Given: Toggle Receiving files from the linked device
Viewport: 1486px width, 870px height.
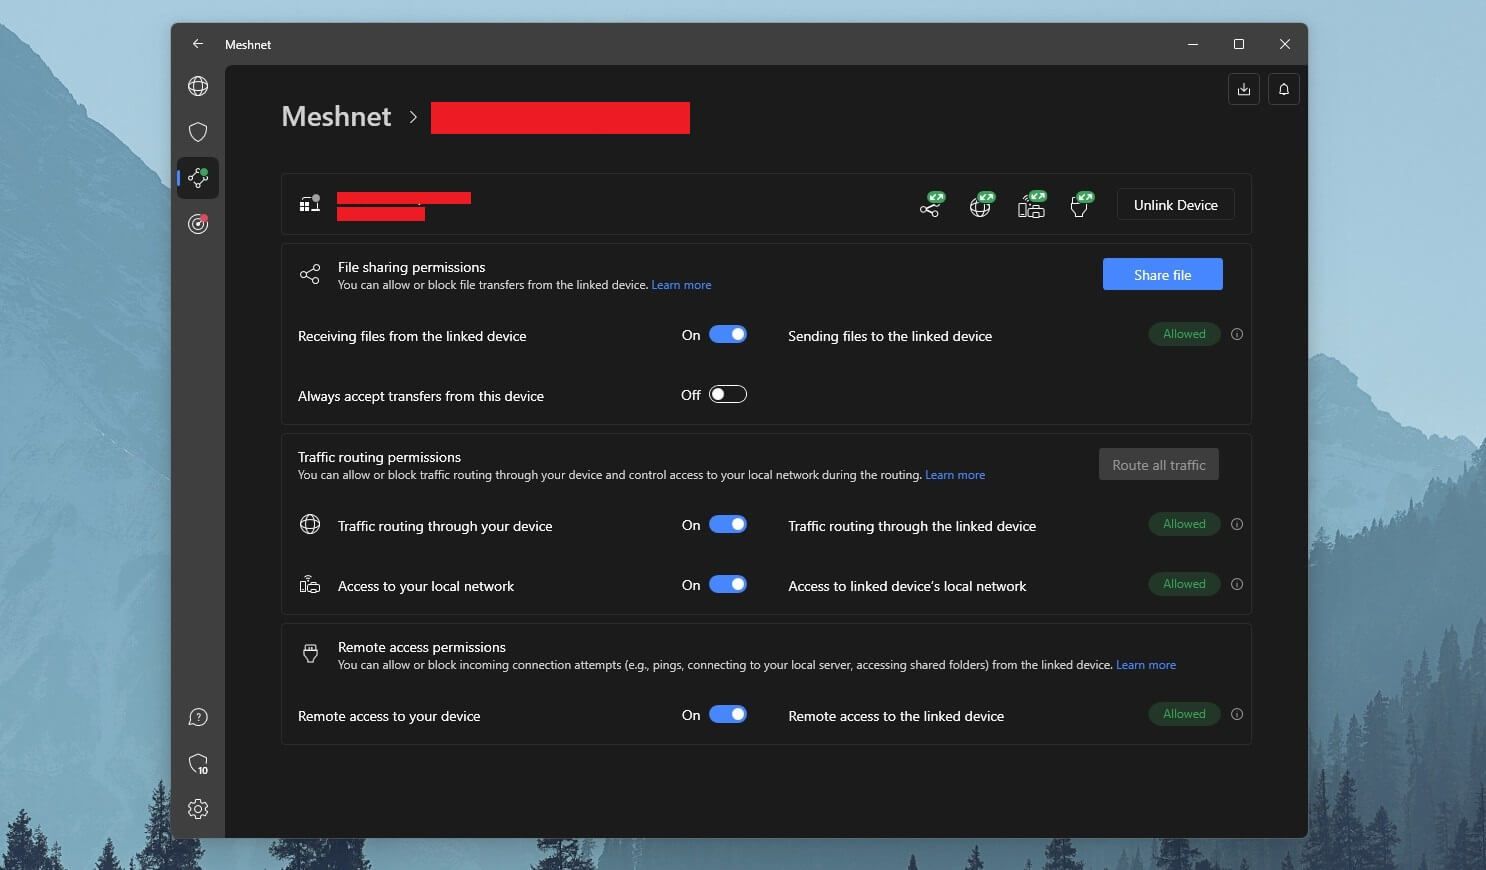Looking at the screenshot, I should [728, 334].
